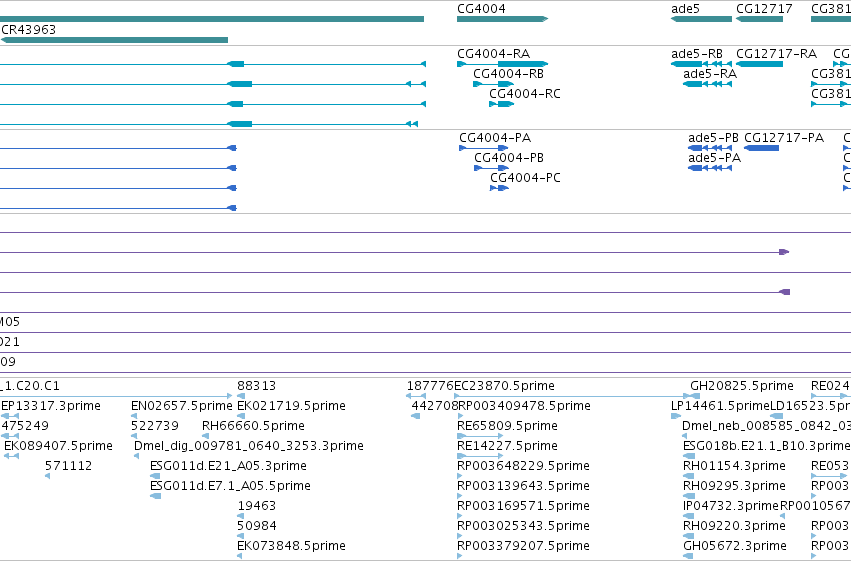Viewport: 851px width, 561px height.
Task: Click the EK073848.5prime EST
Action: (240, 556)
